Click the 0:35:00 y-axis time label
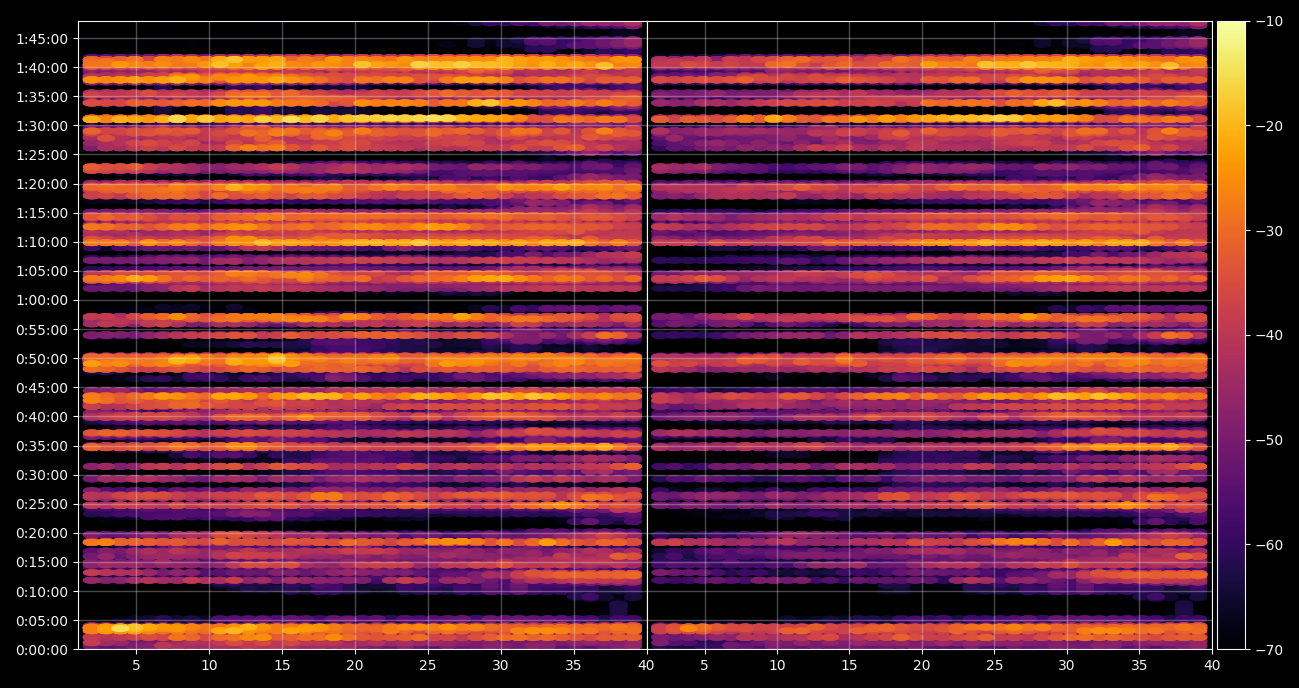Viewport: 1299px width, 688px height. coord(43,446)
